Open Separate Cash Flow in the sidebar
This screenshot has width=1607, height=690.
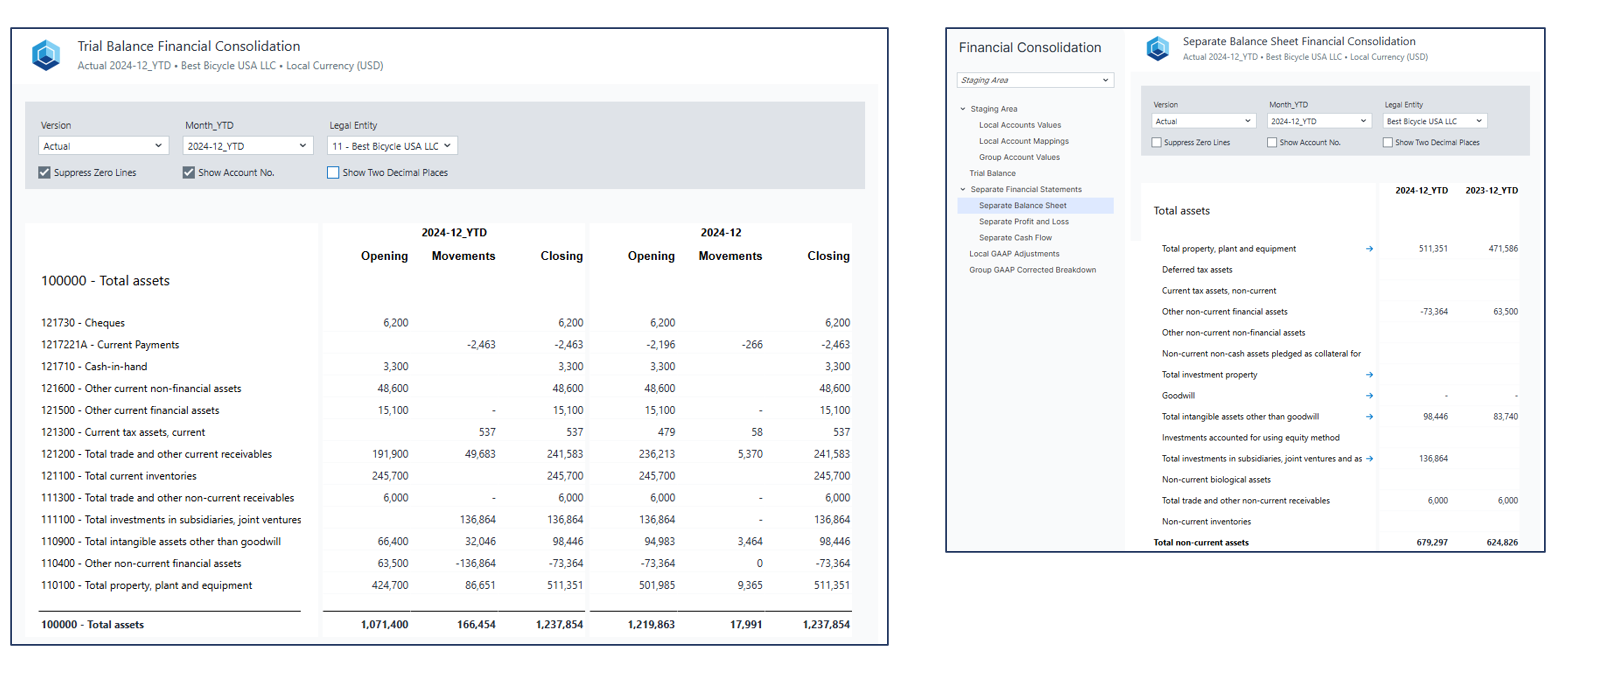point(1015,237)
